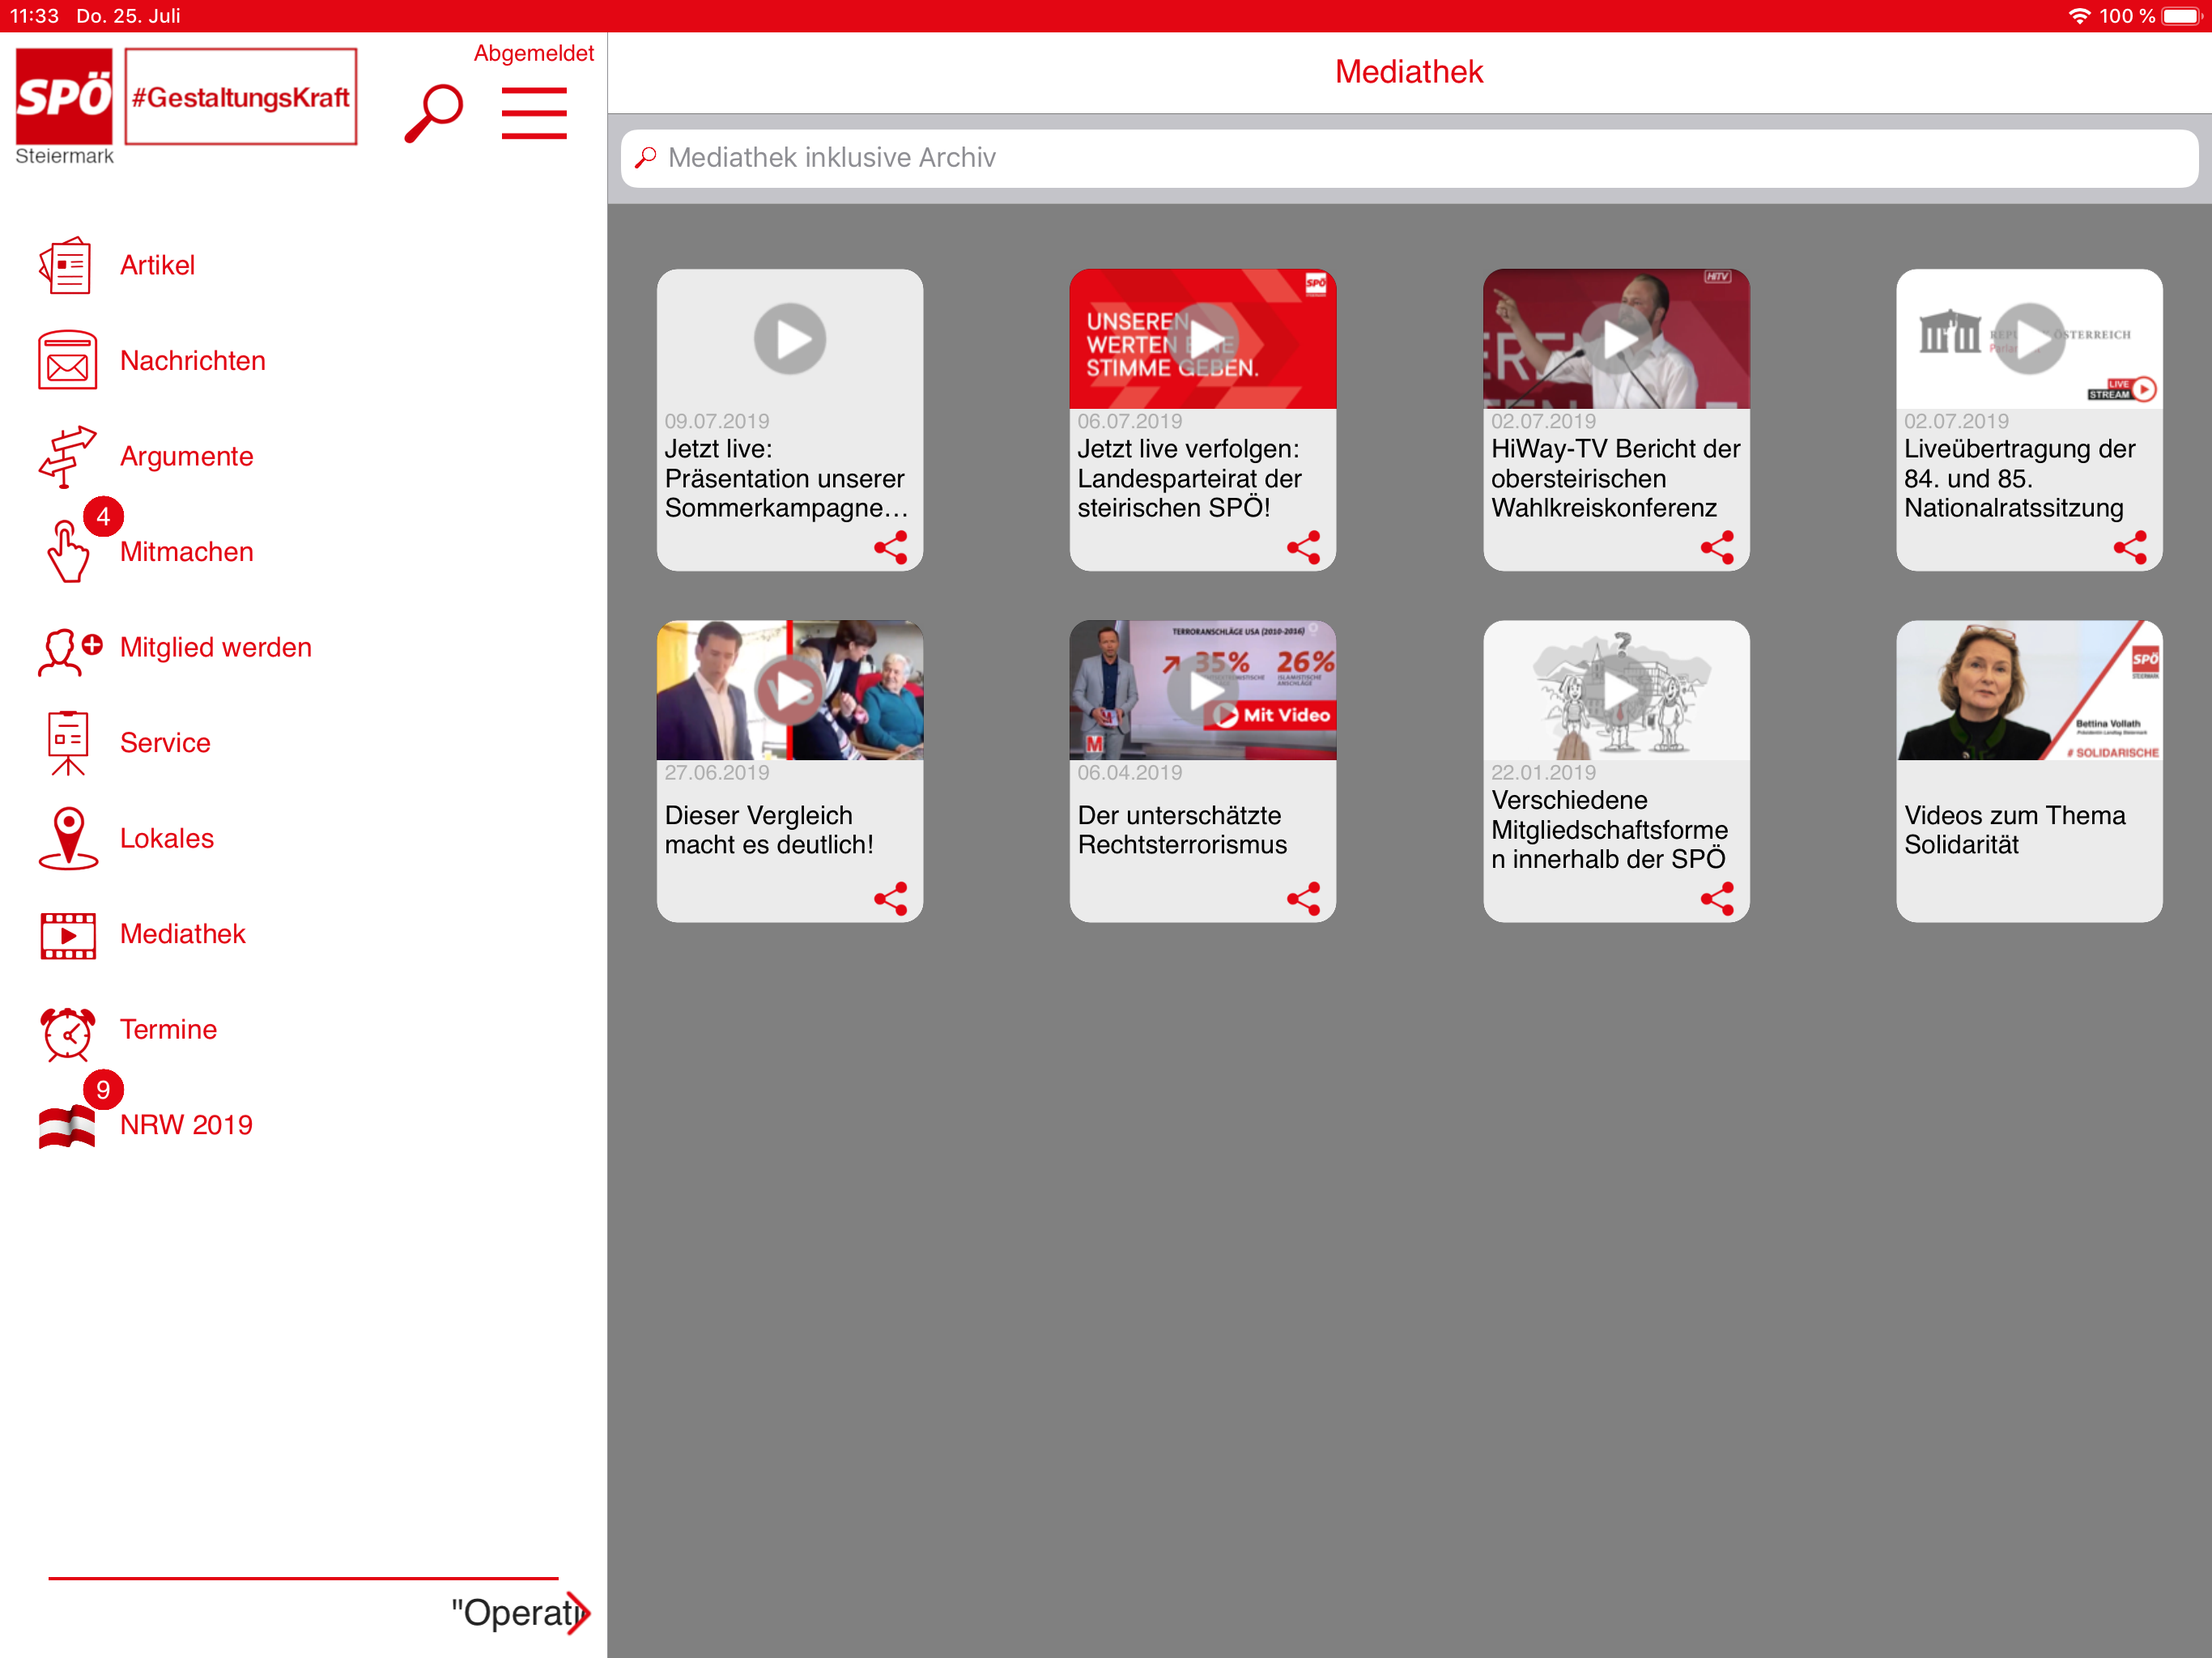The image size is (2212, 1658).
Task: Tap the Mitmachen hand pointer icon
Action: coord(66,551)
